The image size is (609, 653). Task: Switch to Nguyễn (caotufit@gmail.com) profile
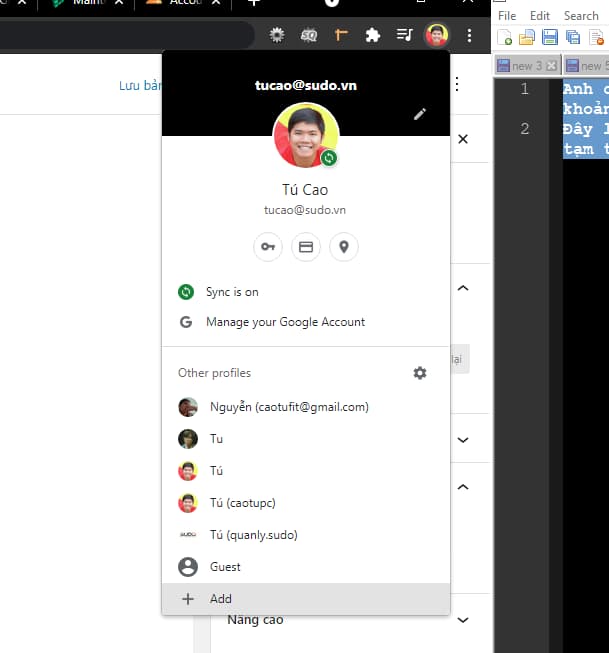click(x=306, y=407)
